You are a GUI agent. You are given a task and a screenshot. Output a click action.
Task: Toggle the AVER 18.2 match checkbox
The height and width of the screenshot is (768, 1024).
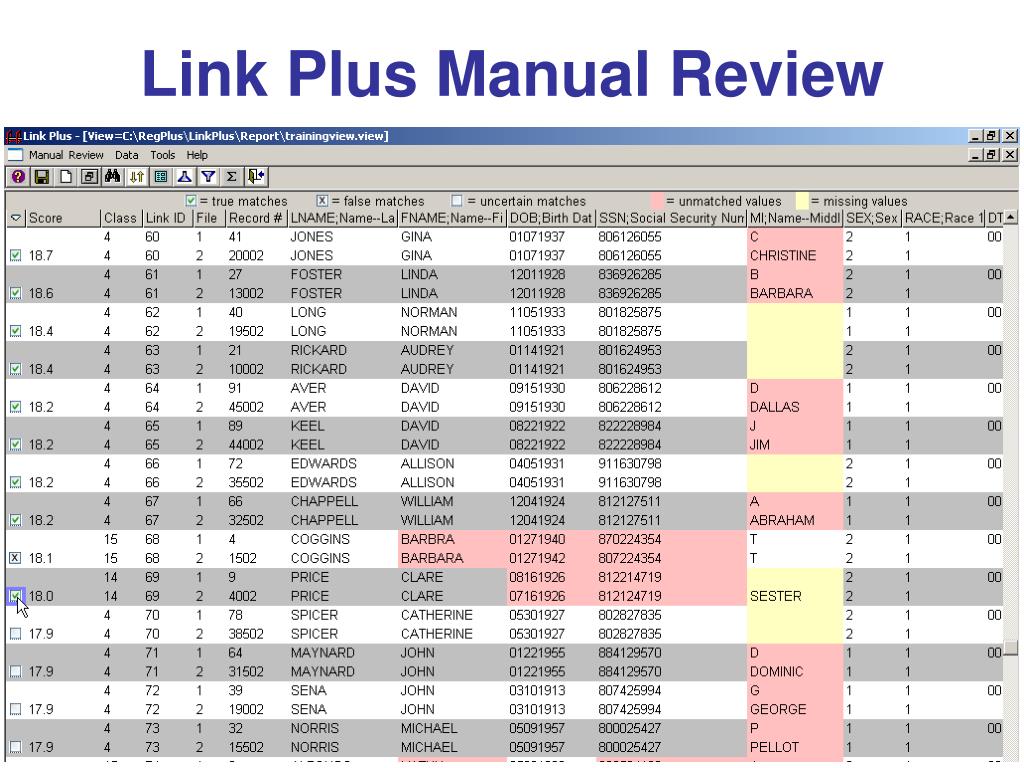(16, 408)
